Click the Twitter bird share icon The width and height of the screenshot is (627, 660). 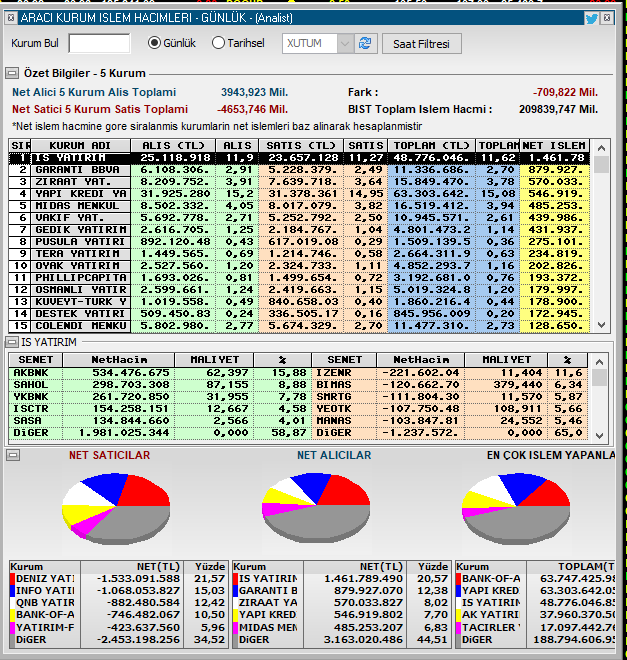pos(591,18)
